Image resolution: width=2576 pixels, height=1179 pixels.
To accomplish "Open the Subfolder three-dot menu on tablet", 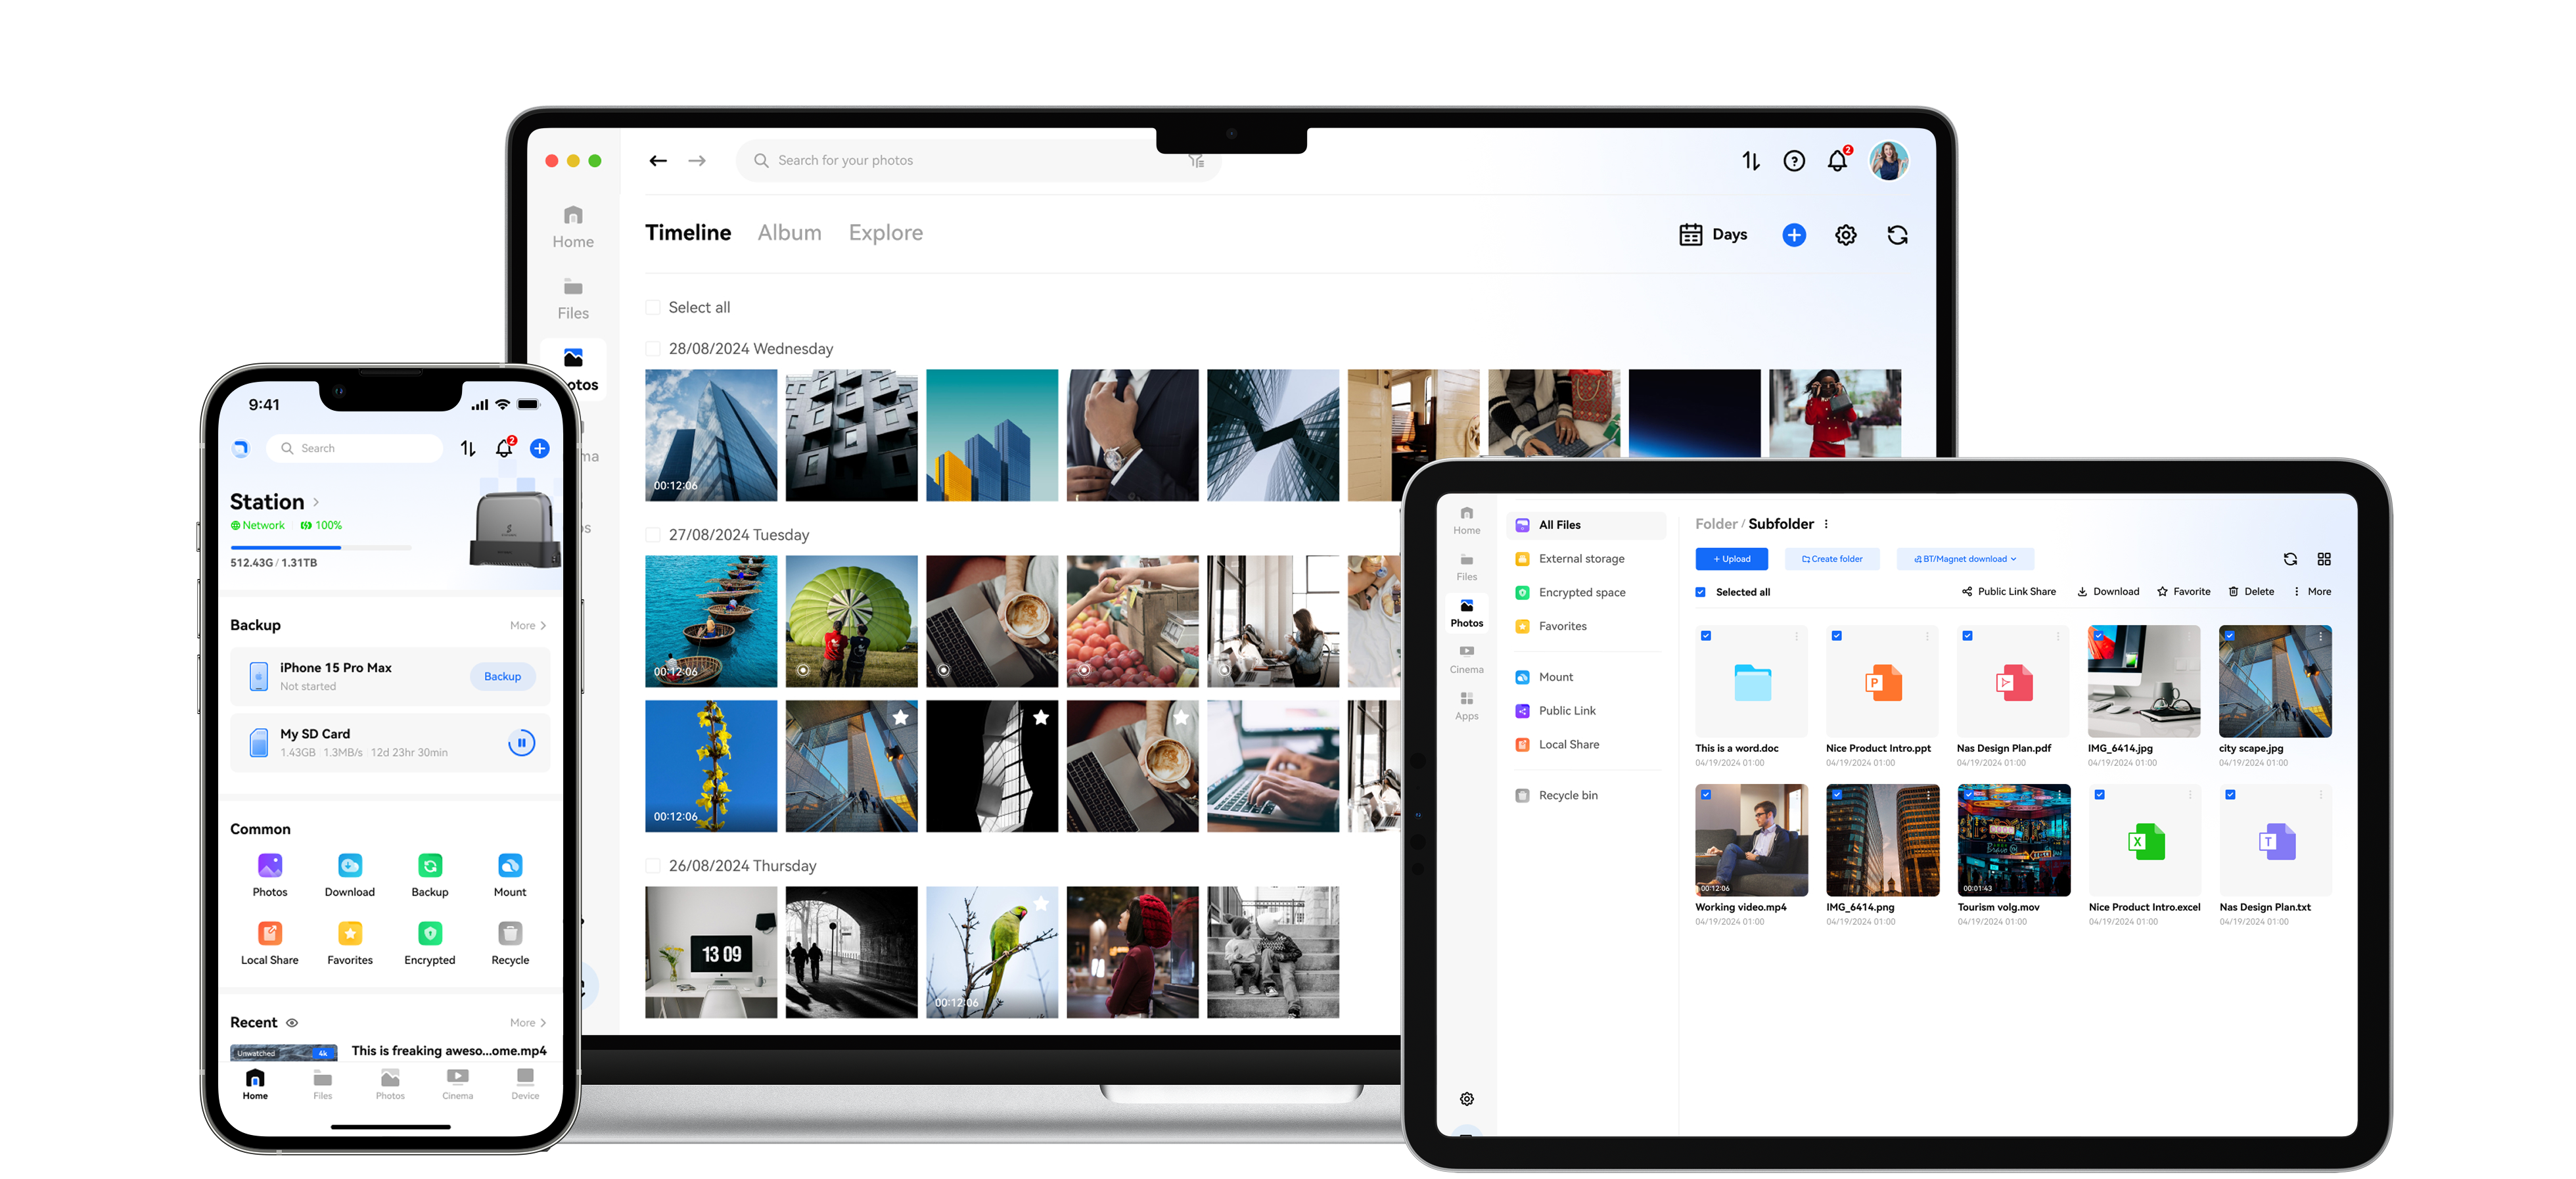I will click(1826, 524).
